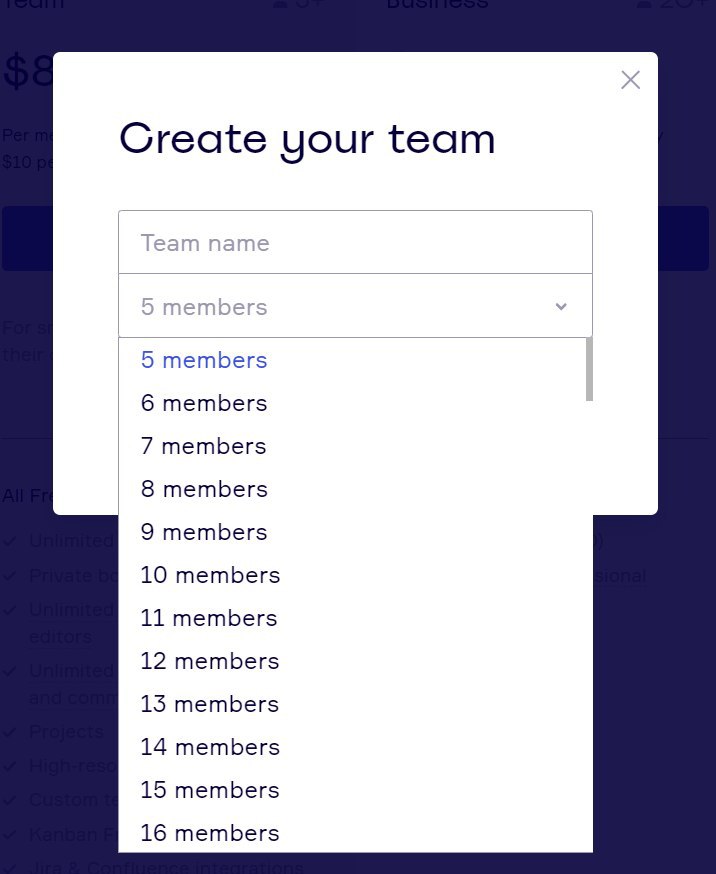The image size is (716, 874).
Task: Close the Create your team dialog
Action: pyautogui.click(x=630, y=80)
